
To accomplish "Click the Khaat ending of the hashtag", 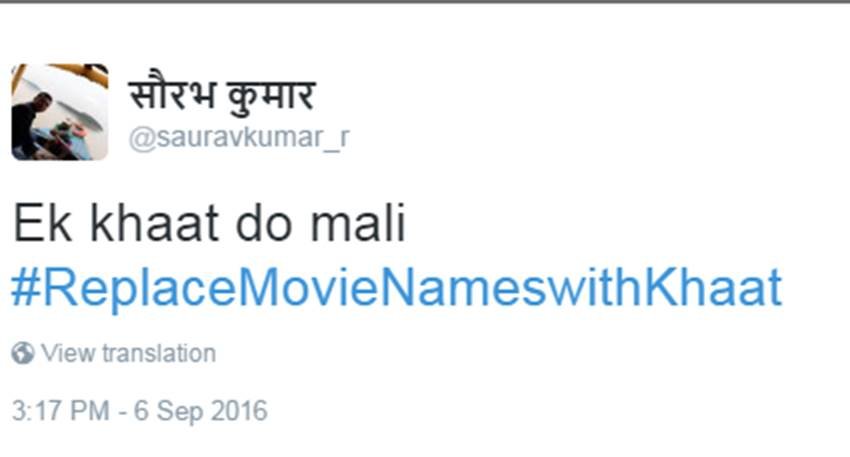I will (713, 287).
